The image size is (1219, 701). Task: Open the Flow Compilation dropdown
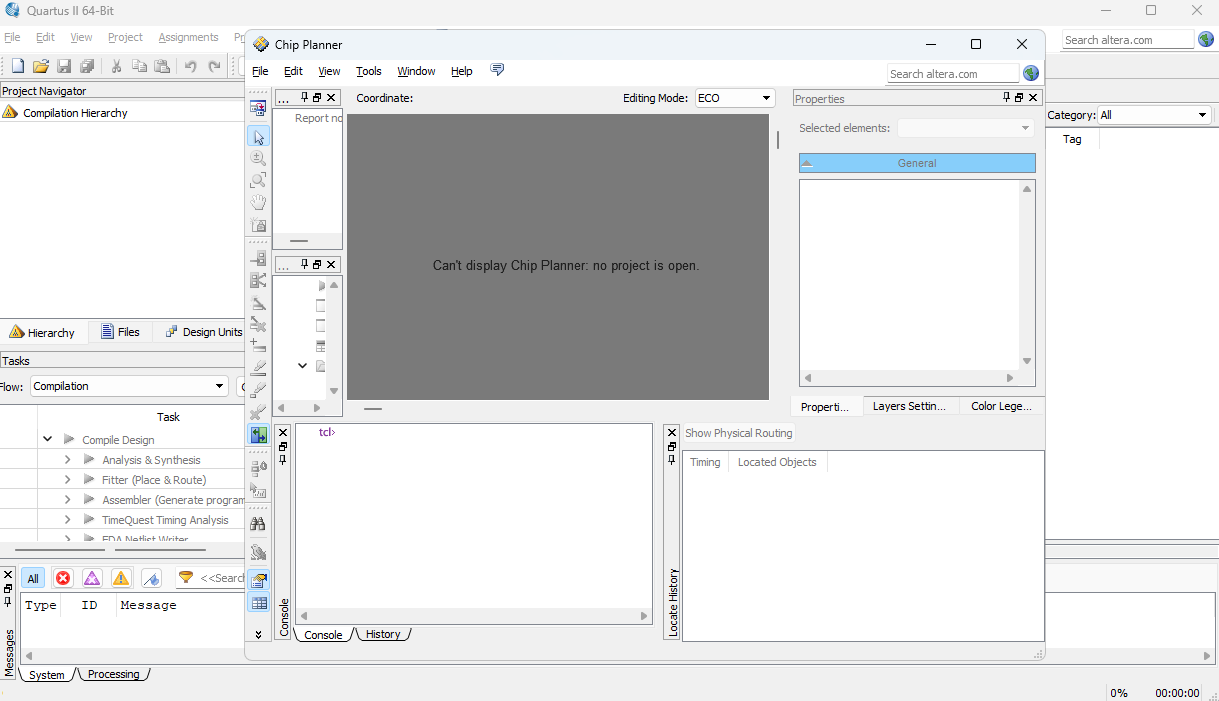tap(129, 386)
